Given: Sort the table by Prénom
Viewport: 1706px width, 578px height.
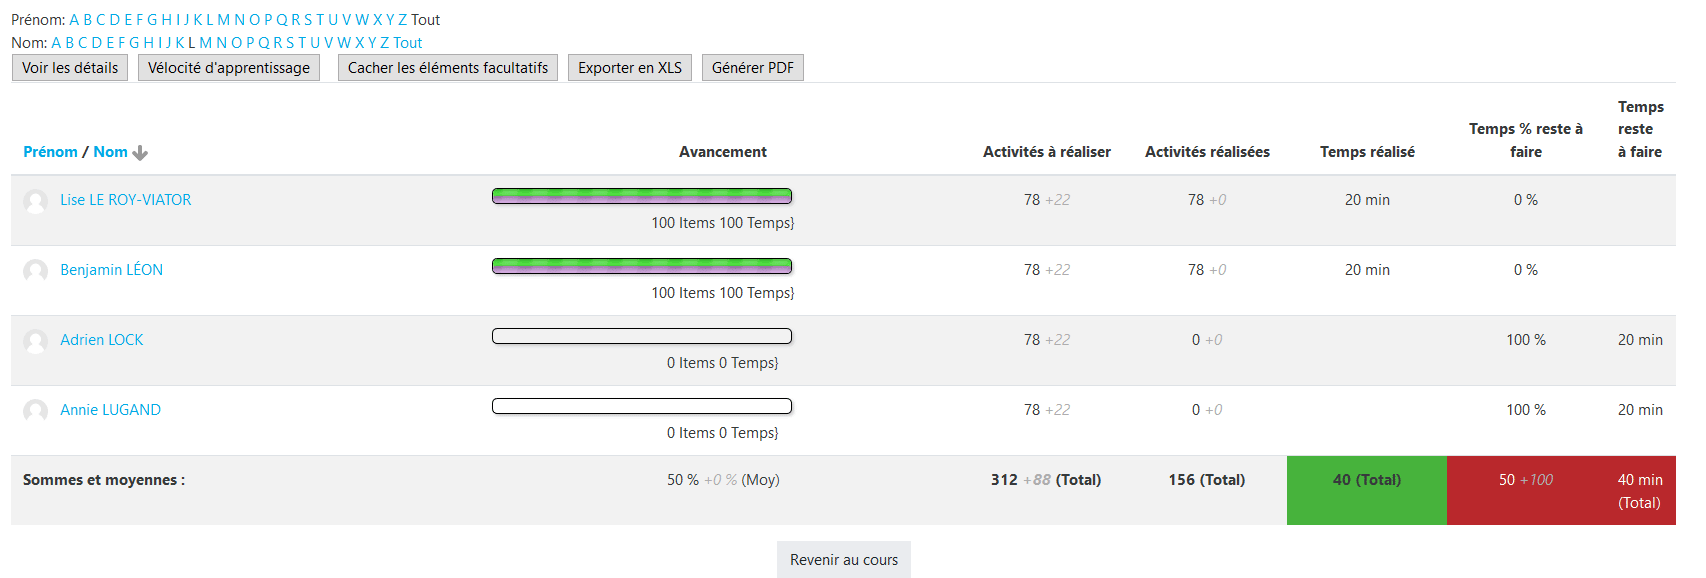Looking at the screenshot, I should (x=50, y=152).
